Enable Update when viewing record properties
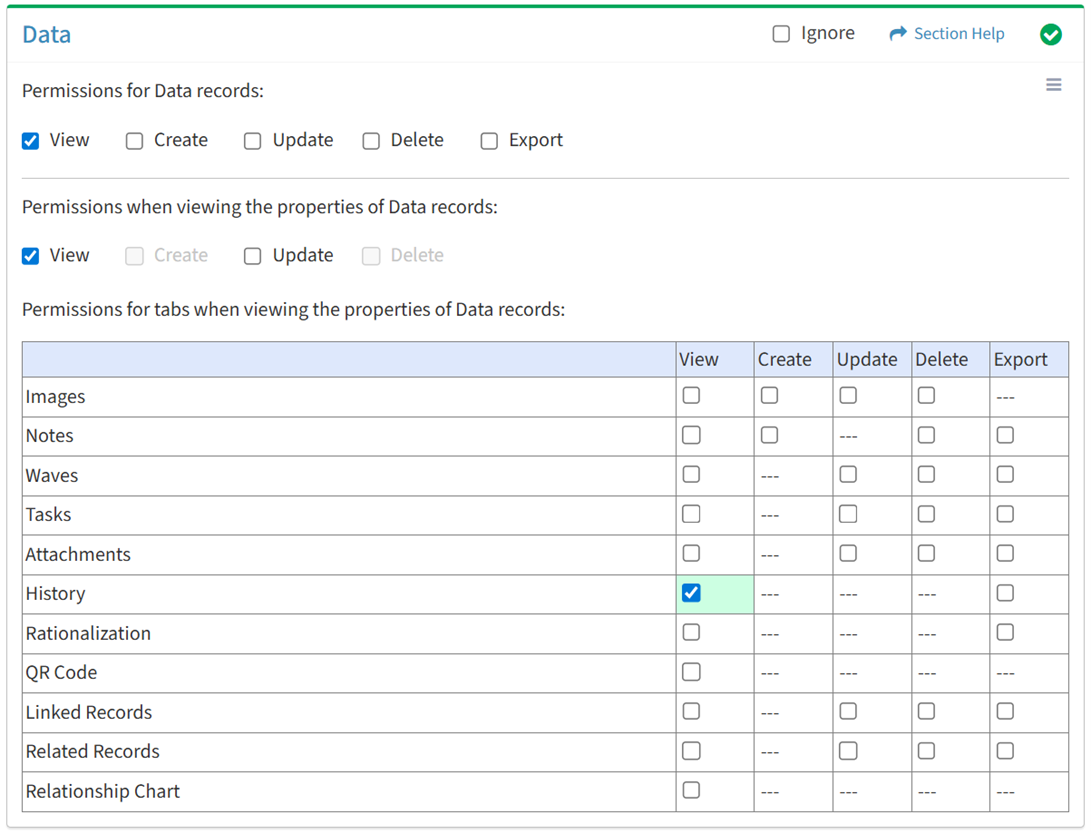The image size is (1091, 834). click(x=253, y=256)
